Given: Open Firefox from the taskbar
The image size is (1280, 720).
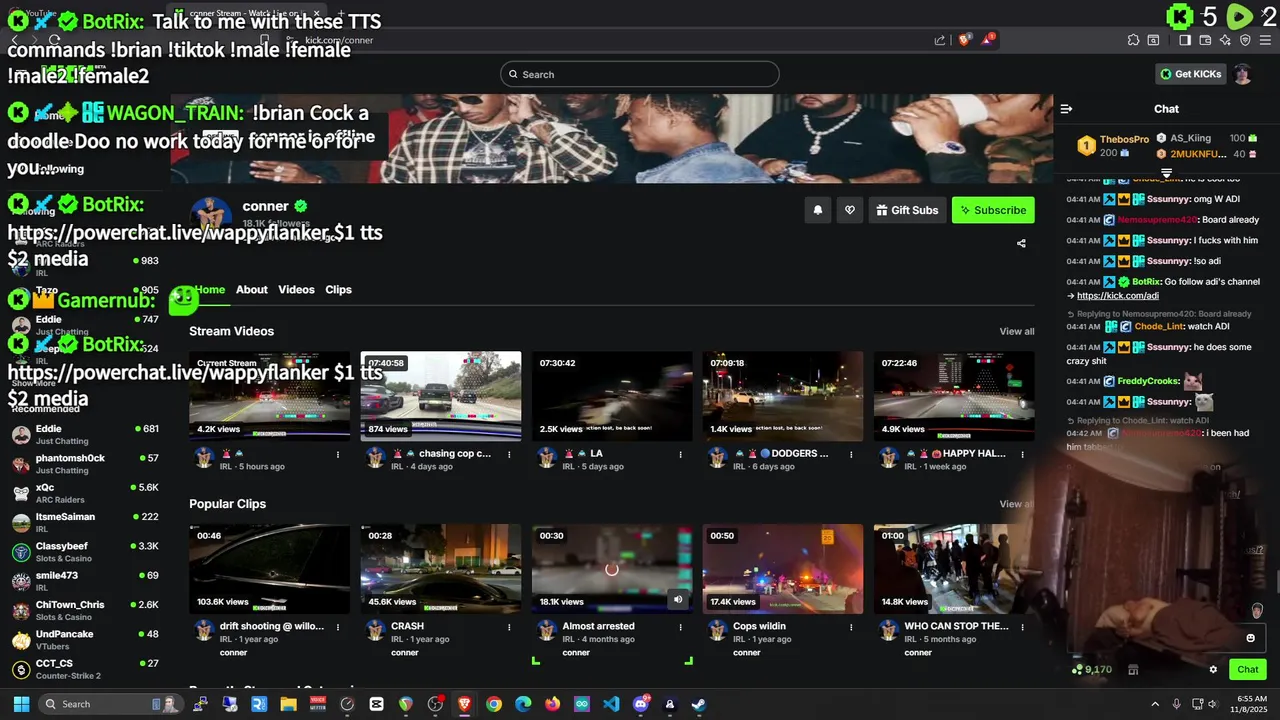Looking at the screenshot, I should point(552,704).
